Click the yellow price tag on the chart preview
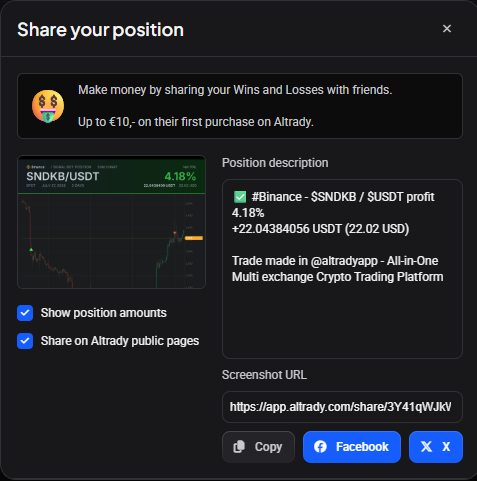477x481 pixels. click(x=194, y=238)
